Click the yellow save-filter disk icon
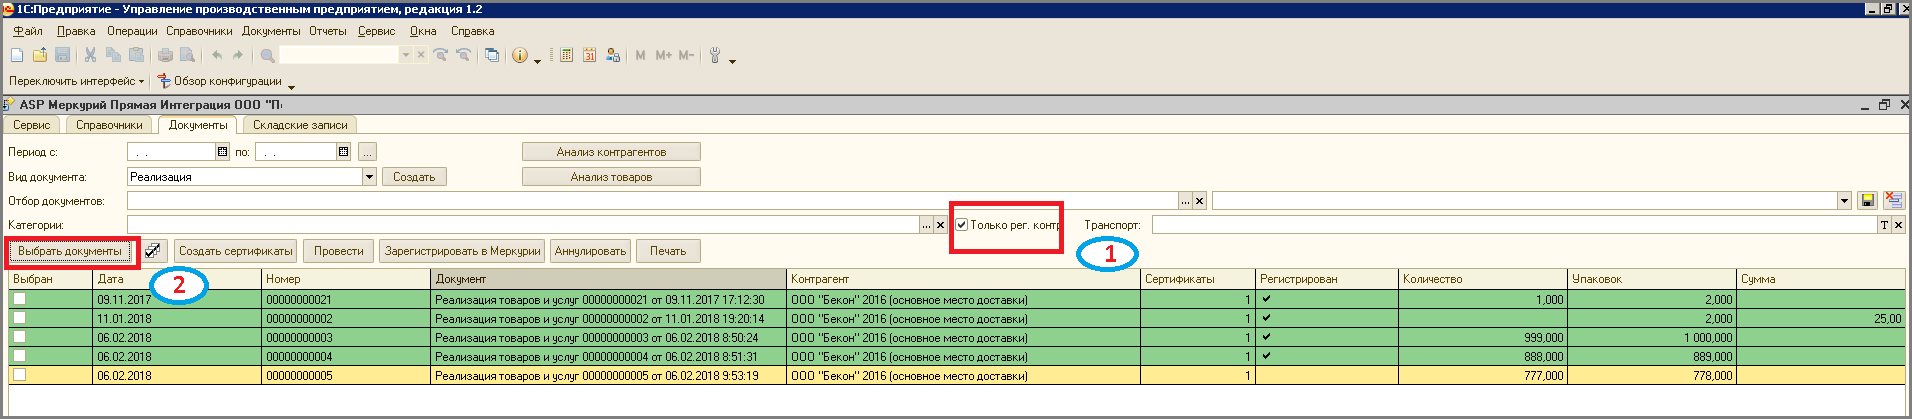This screenshot has width=1912, height=419. click(x=1867, y=201)
